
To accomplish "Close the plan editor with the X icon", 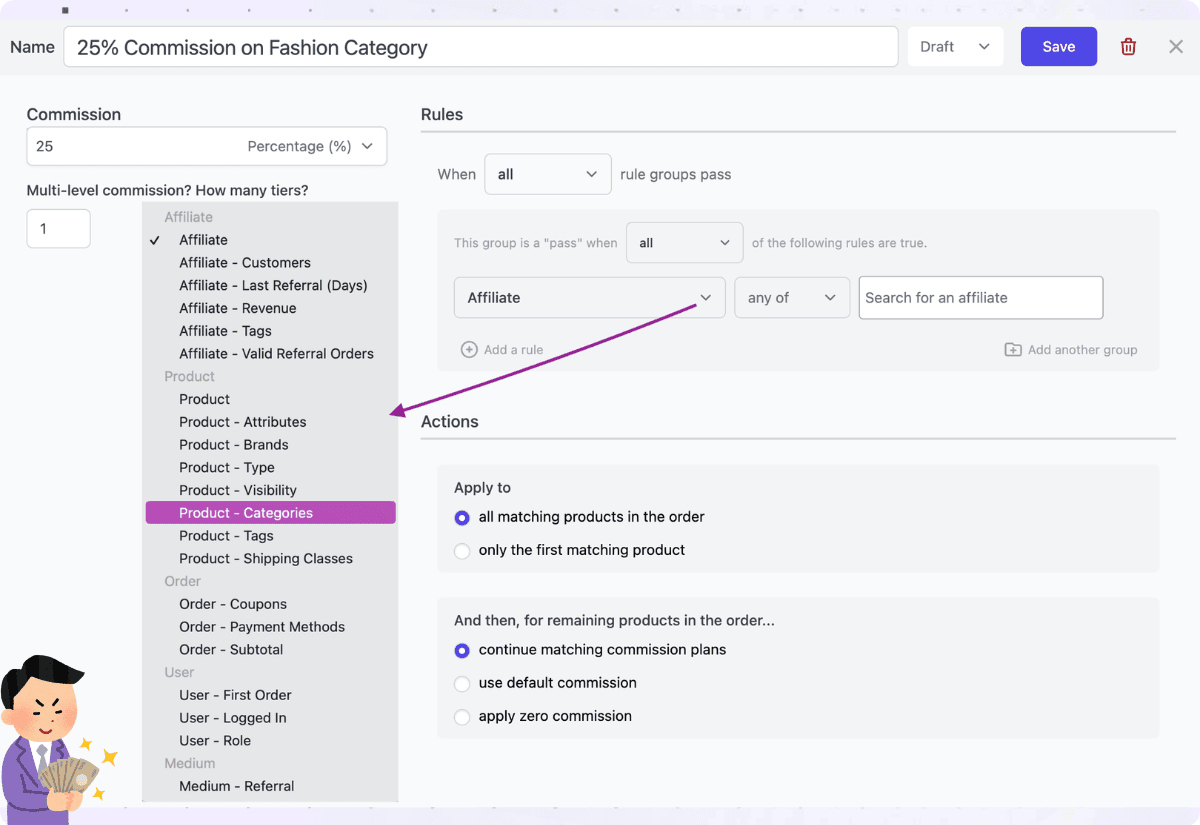I will coord(1176,46).
